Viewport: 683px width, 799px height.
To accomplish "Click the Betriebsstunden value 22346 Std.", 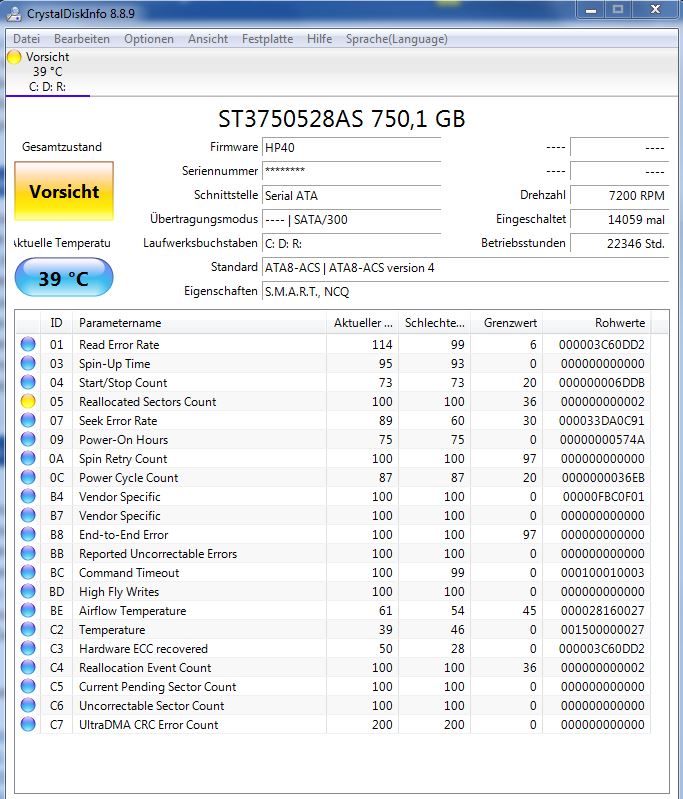I will [x=619, y=243].
